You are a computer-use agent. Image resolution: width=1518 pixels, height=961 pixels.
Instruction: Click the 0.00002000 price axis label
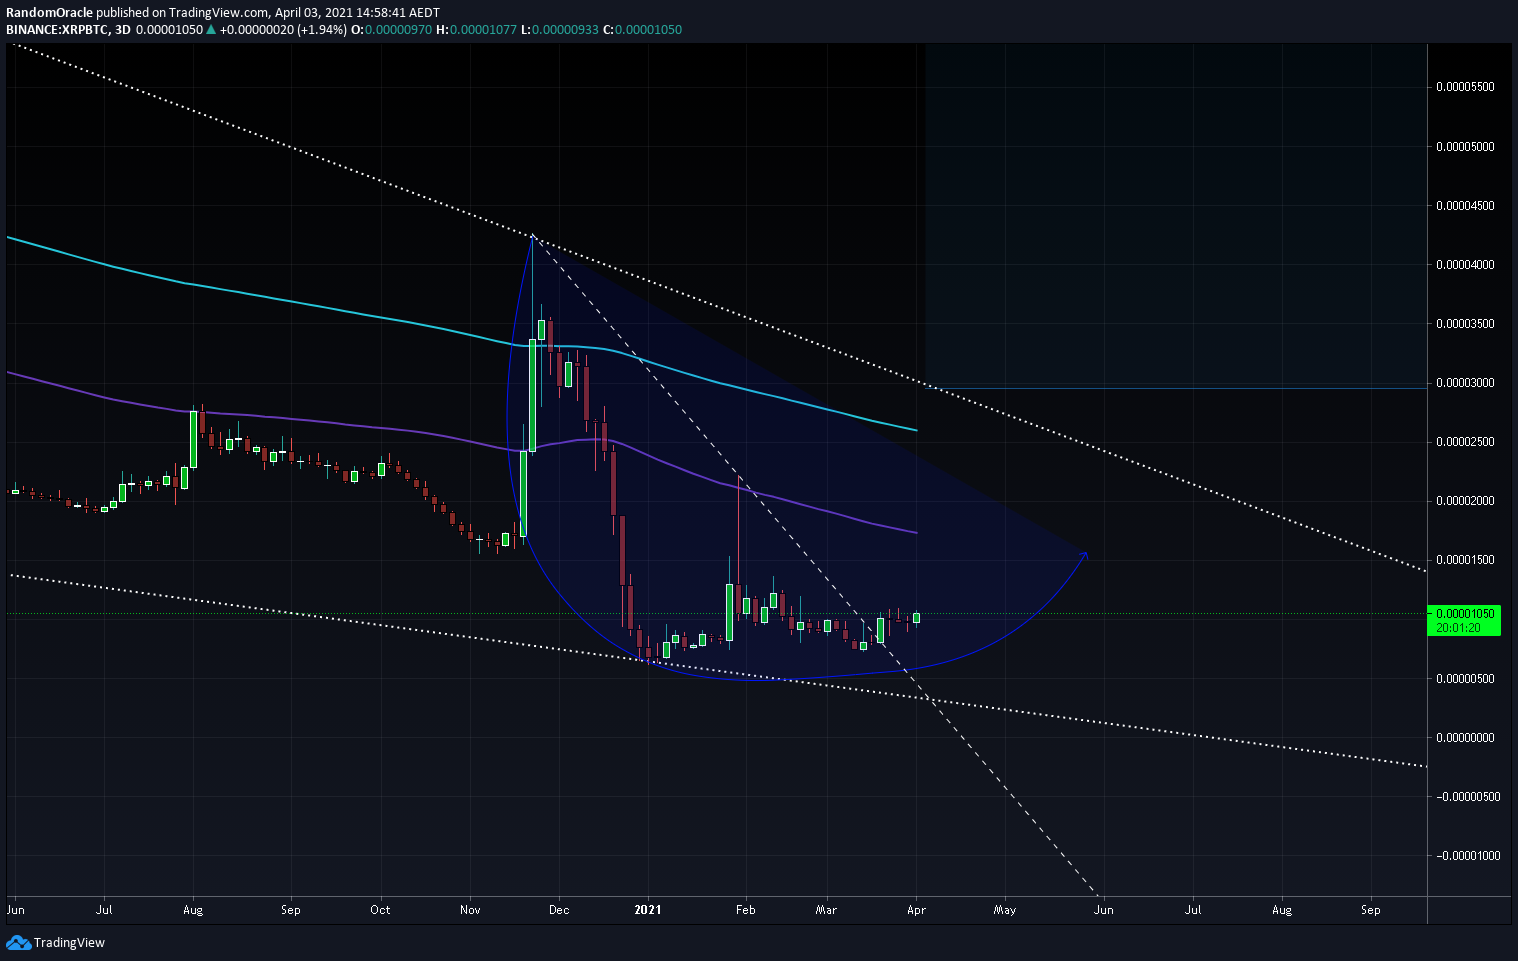[x=1465, y=500]
